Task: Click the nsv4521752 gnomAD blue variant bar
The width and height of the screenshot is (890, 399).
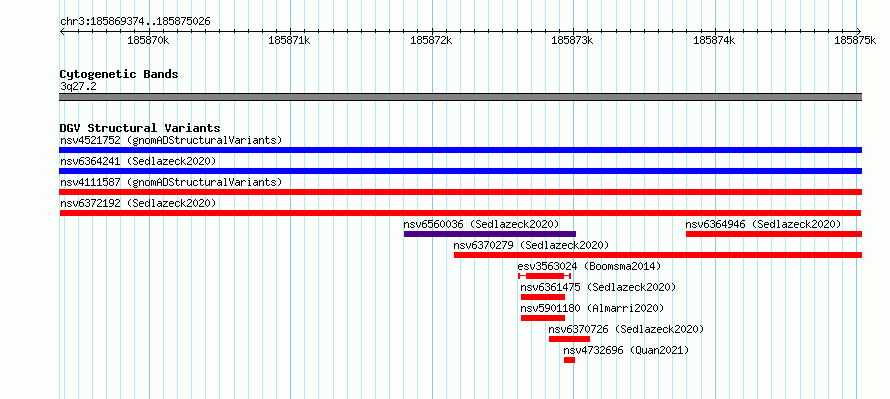Action: [460, 150]
